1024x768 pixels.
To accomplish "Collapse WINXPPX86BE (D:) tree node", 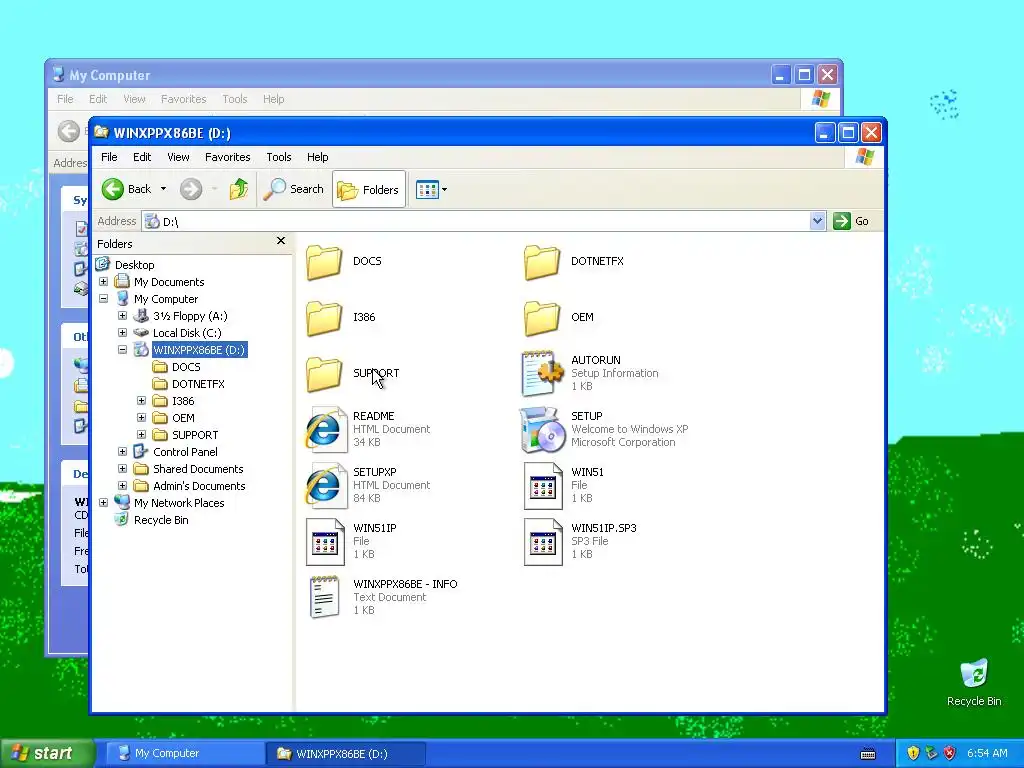I will (122, 349).
